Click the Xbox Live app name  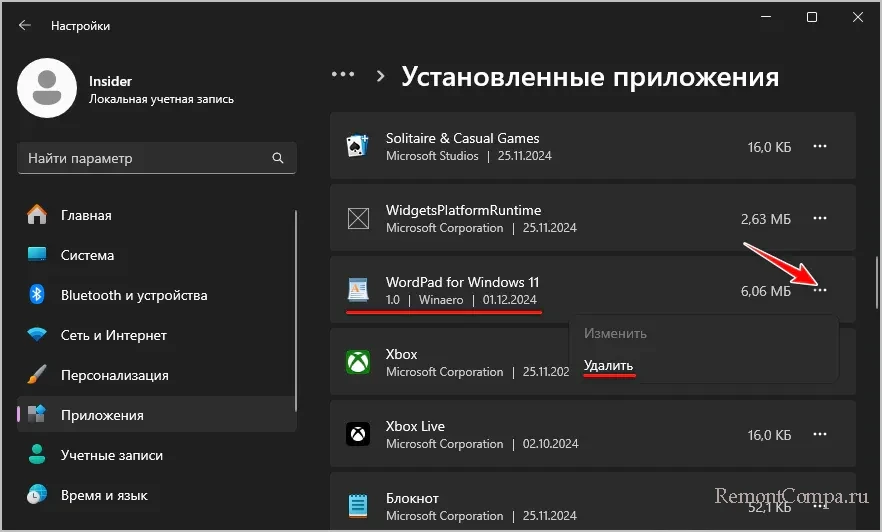pos(415,426)
